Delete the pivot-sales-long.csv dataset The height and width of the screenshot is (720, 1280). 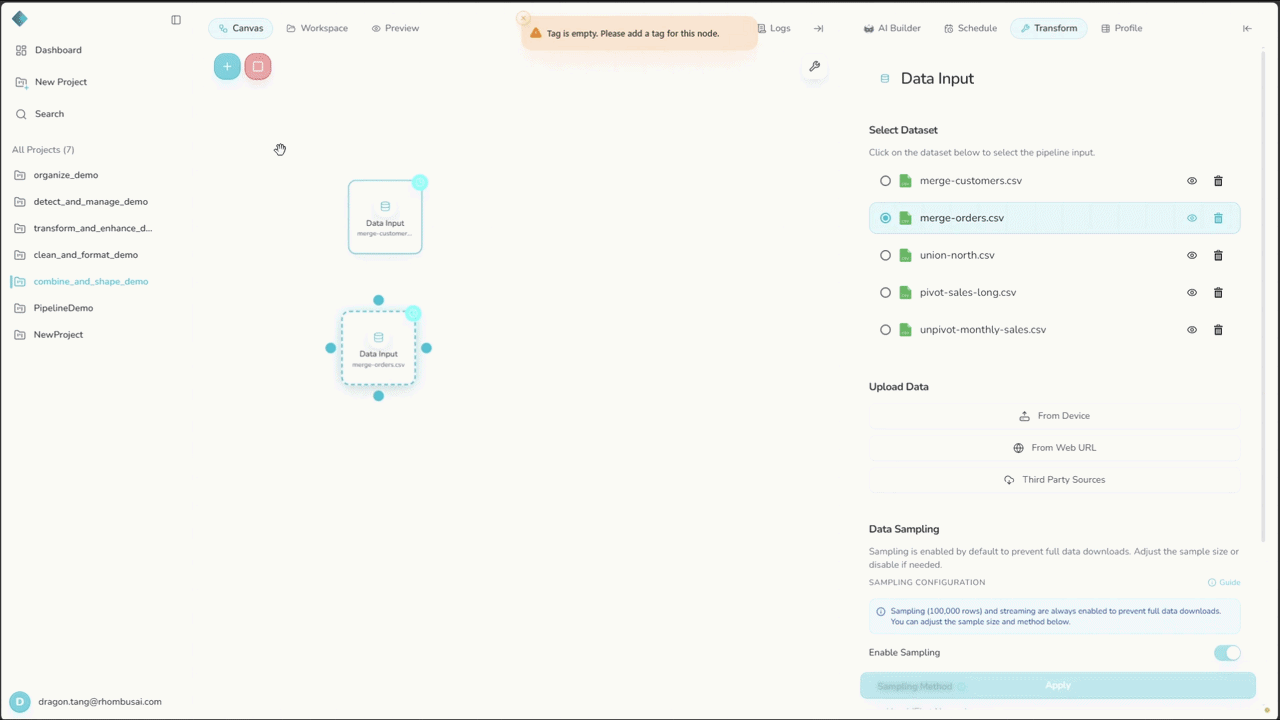tap(1218, 293)
